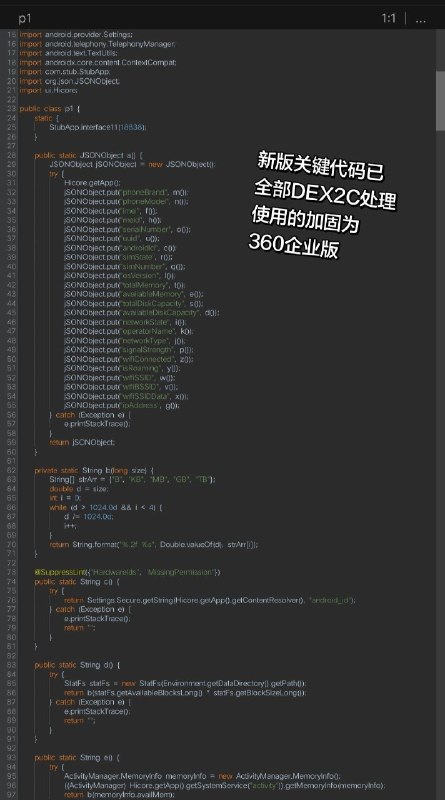Open the three-dot more options menu
This screenshot has width=445, height=800.
coord(421,19)
